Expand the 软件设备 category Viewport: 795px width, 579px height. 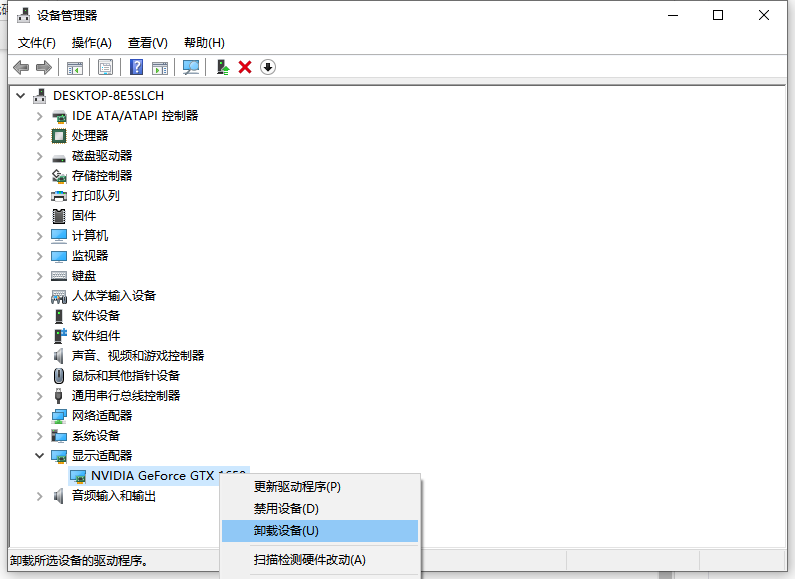(40, 316)
